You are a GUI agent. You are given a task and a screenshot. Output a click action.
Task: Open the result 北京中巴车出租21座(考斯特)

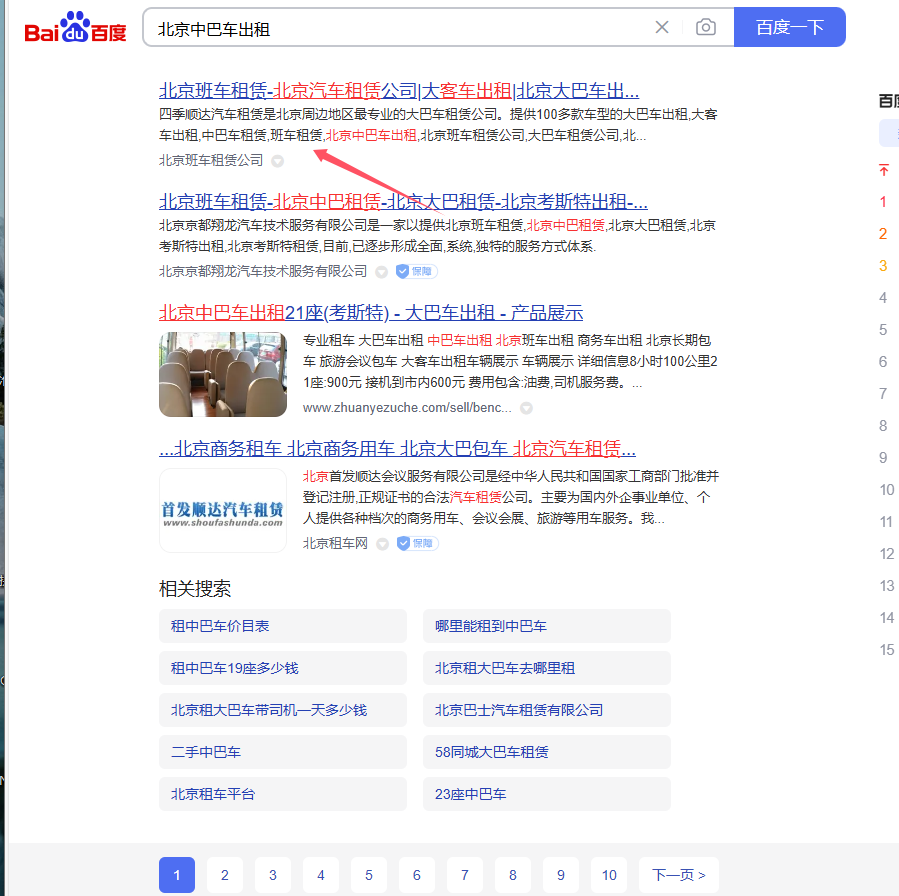click(370, 313)
